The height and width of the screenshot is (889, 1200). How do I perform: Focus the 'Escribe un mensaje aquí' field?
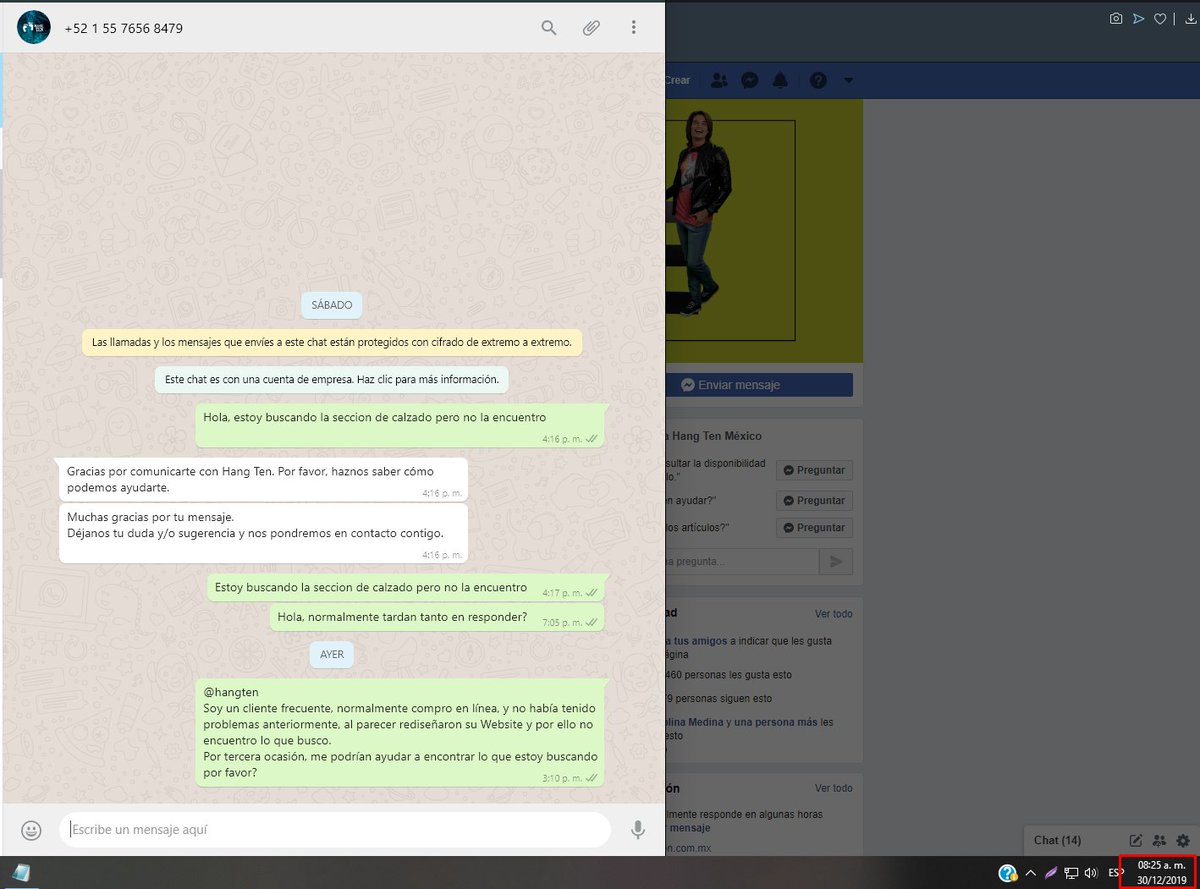335,830
